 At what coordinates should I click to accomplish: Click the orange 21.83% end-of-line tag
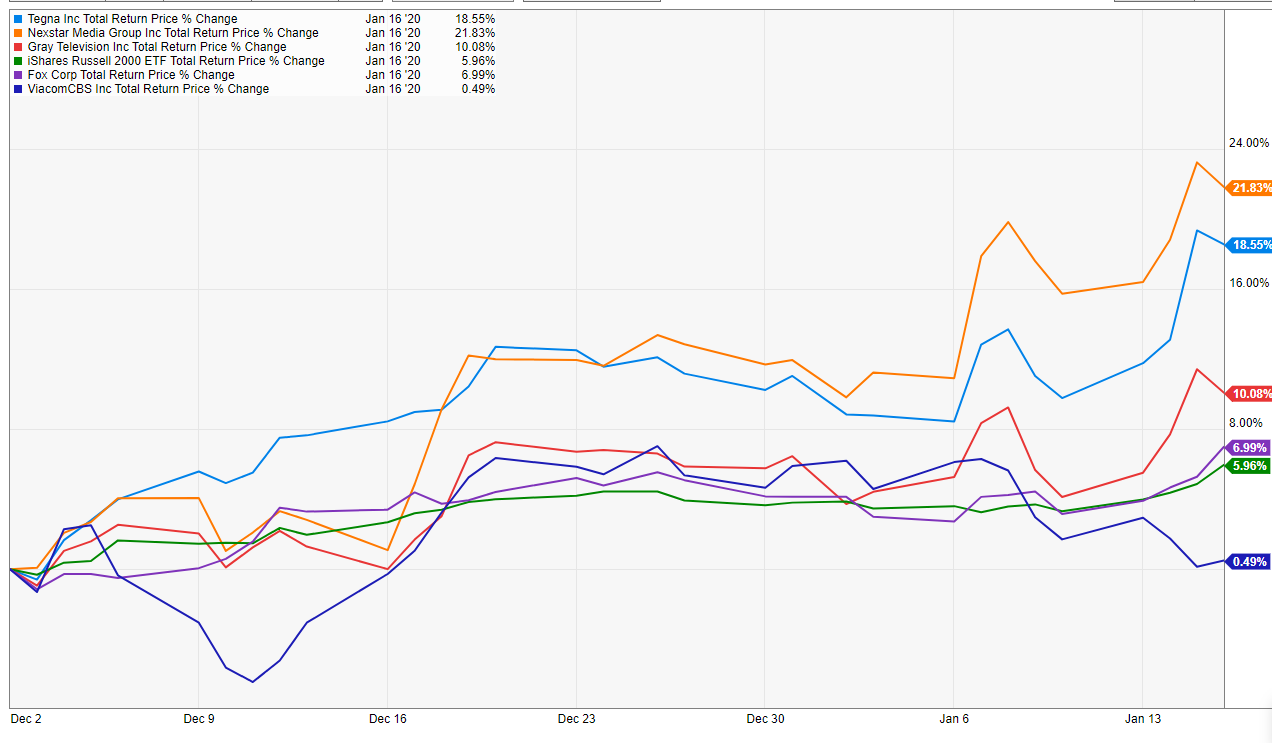coord(1248,188)
